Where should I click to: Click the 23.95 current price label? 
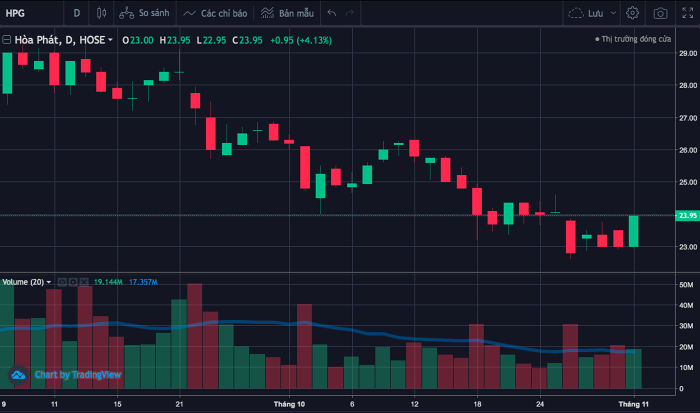[x=687, y=215]
